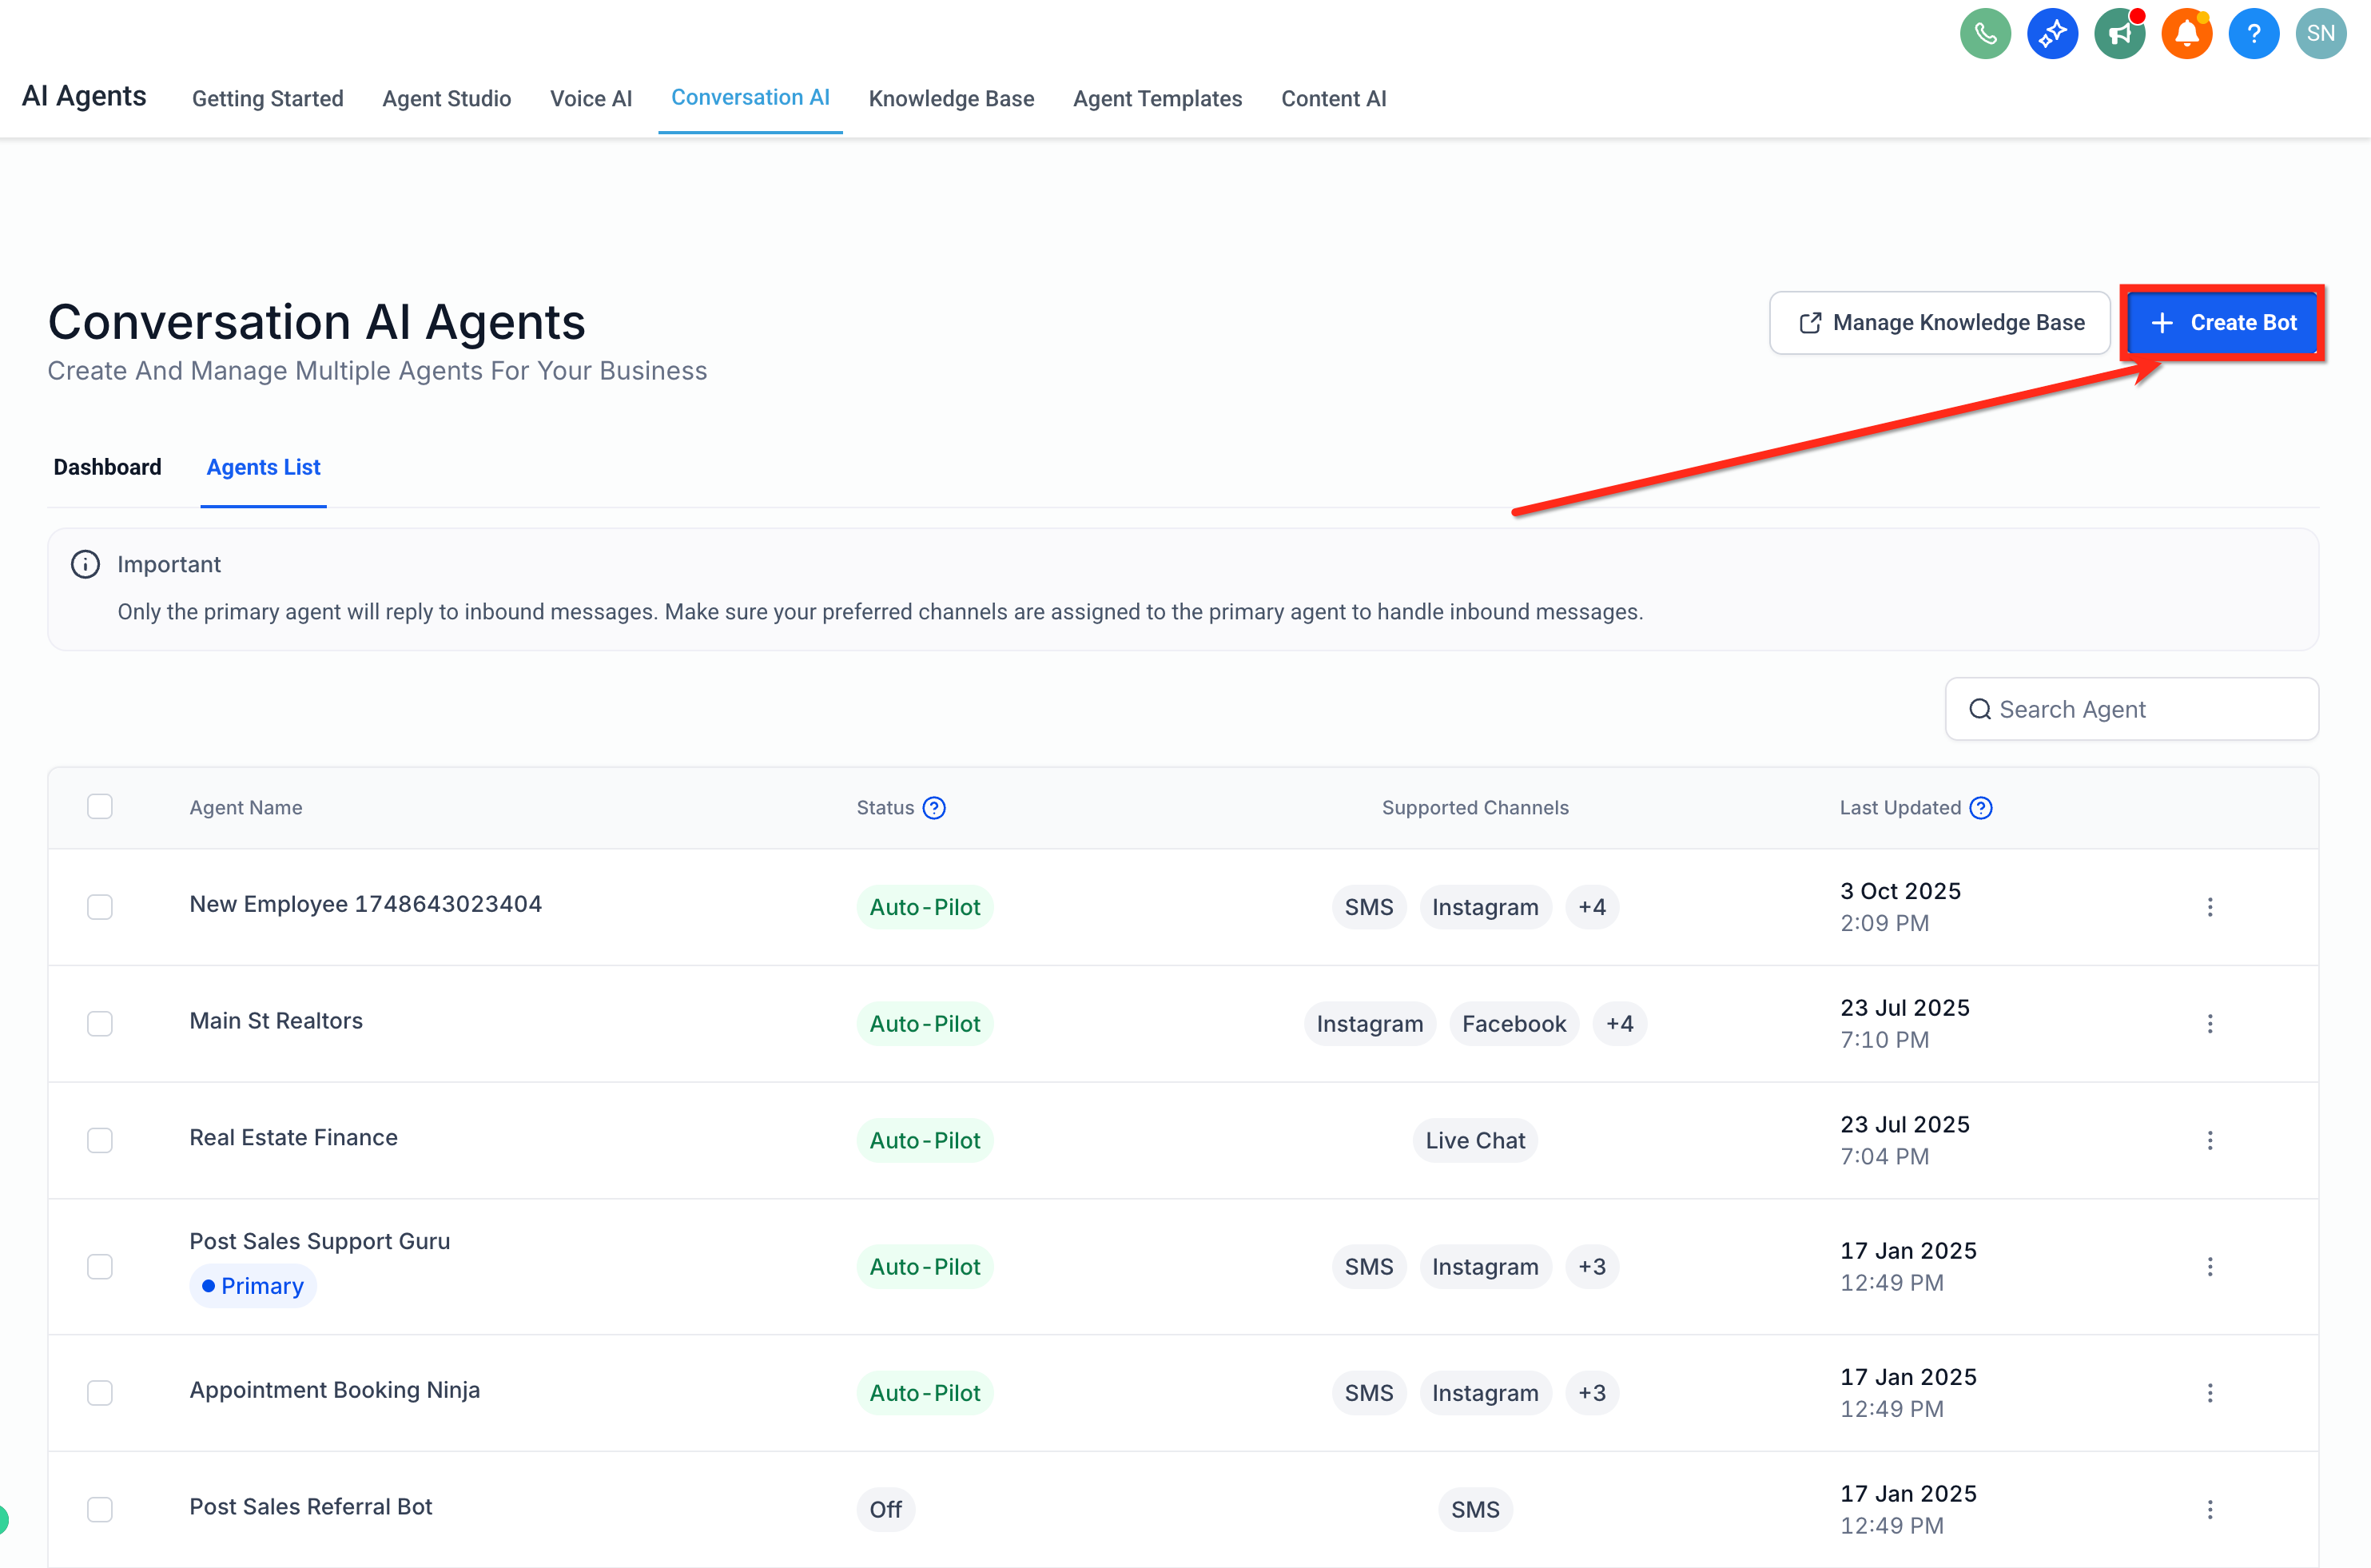Click the 3 Oct 2025 last updated date

1900,891
